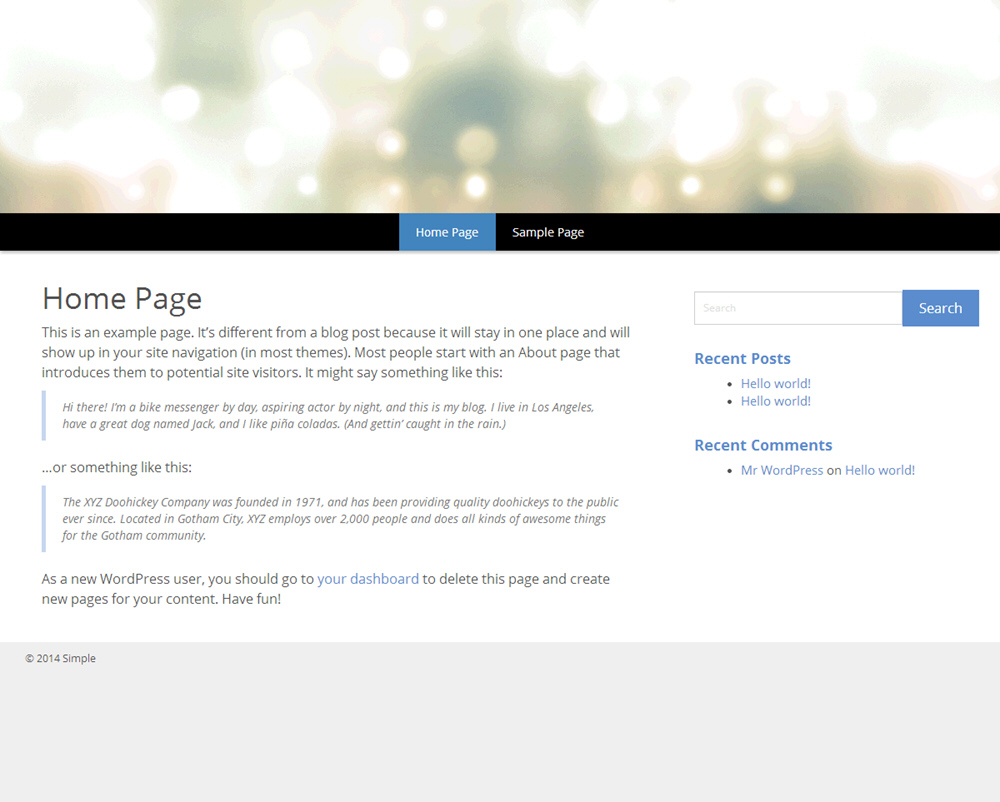Click the bike messenger blockquote
The width and height of the screenshot is (1000, 802).
click(x=330, y=415)
